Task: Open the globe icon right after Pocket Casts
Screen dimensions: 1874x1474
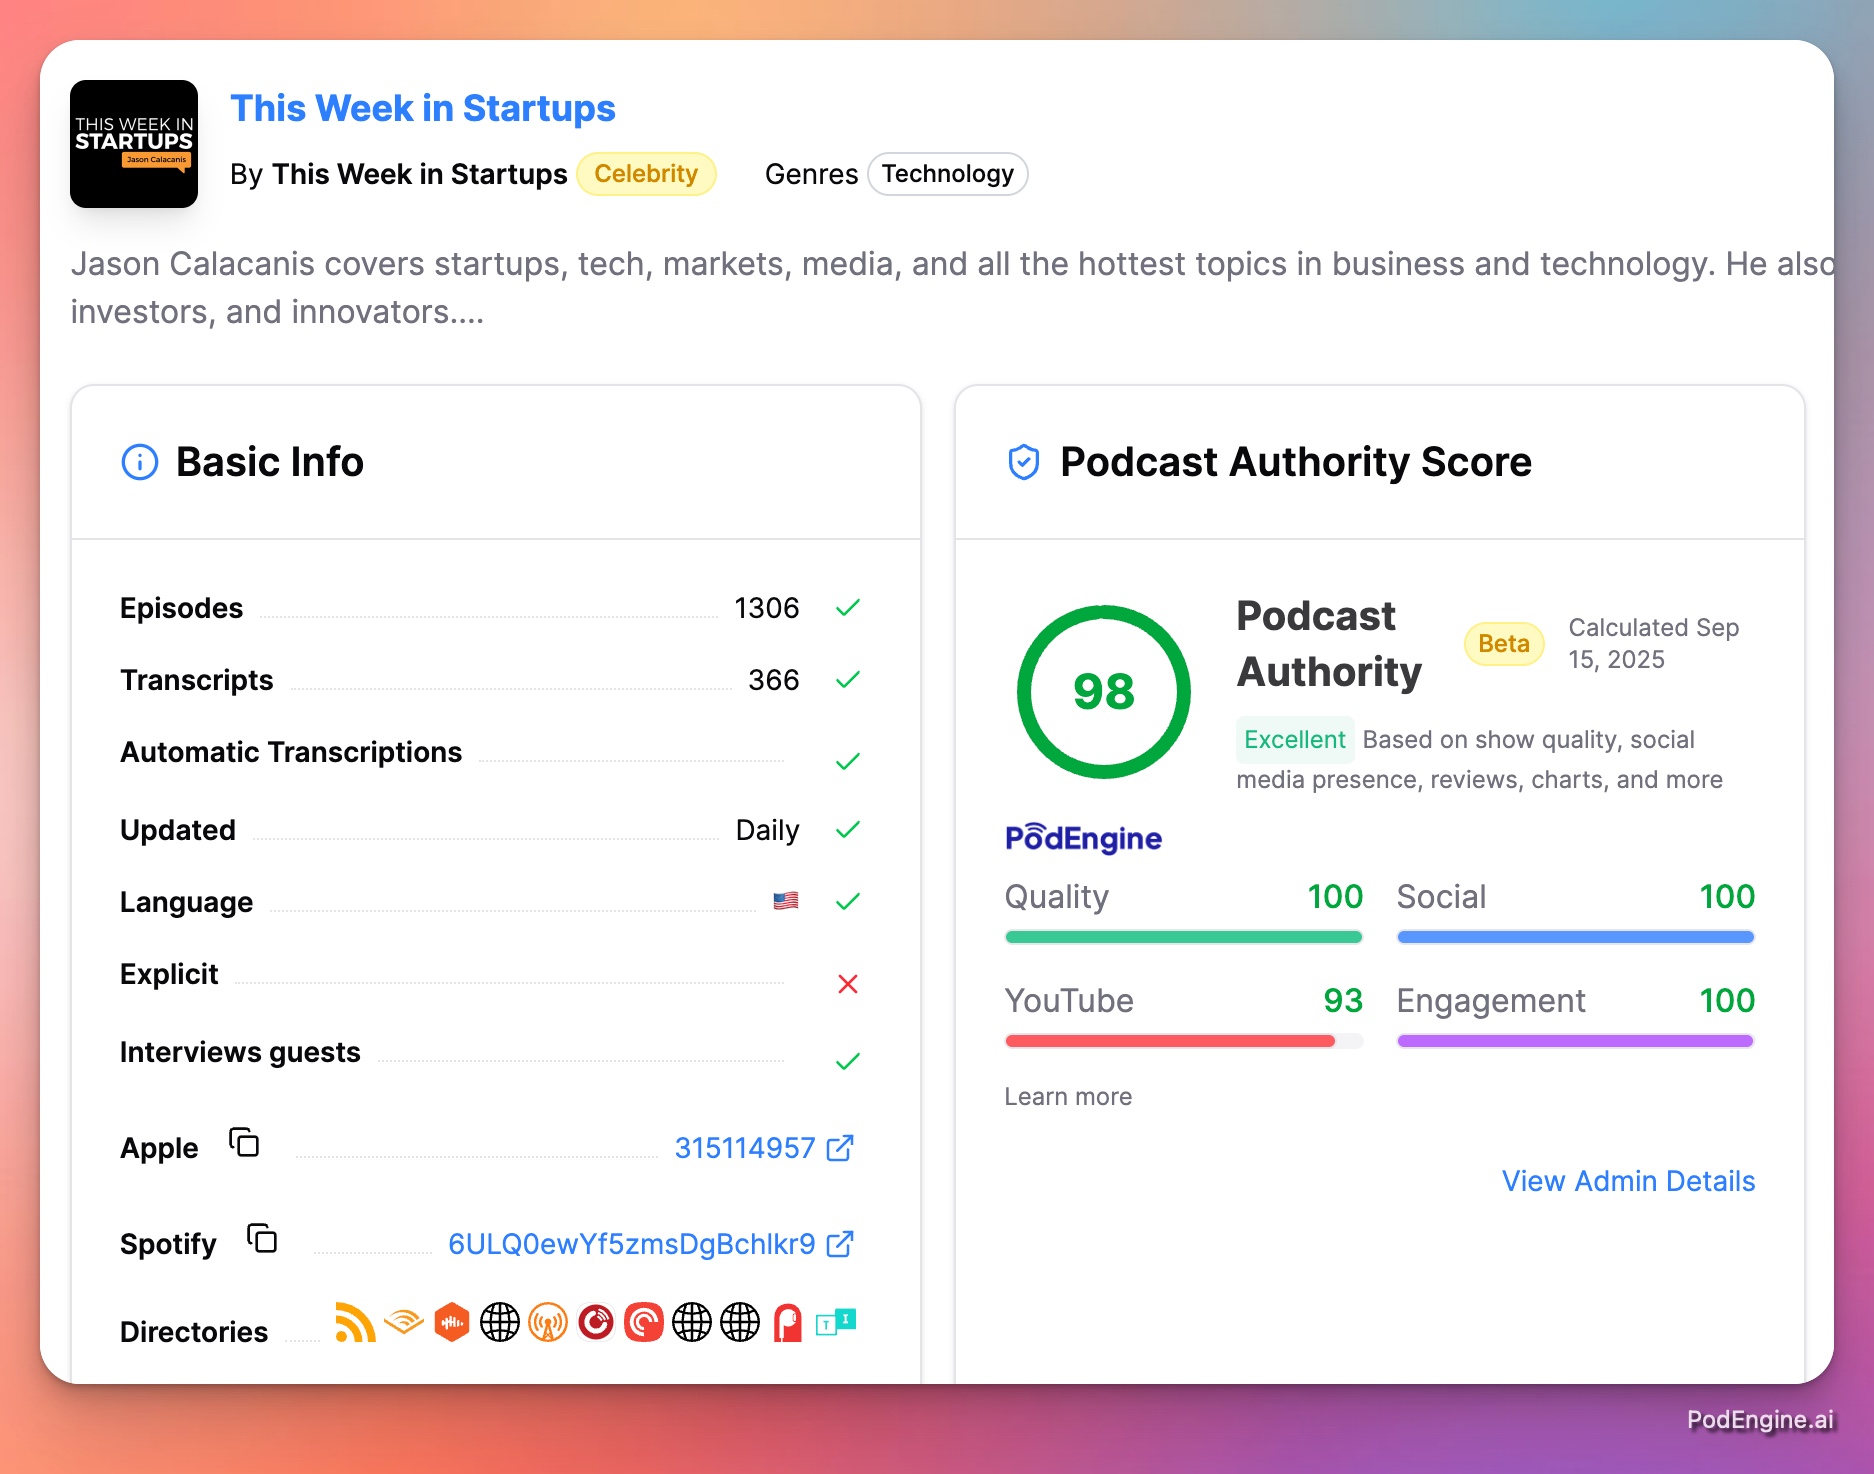Action: click(692, 1323)
